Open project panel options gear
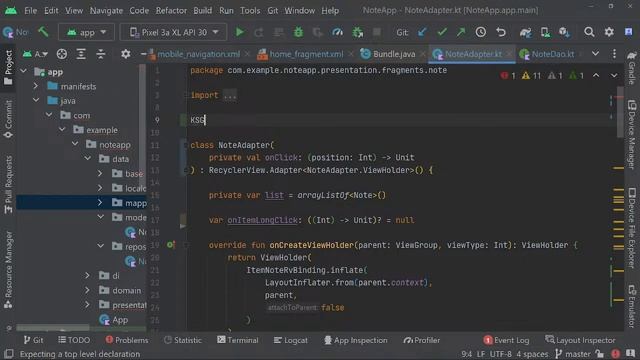 tap(126, 54)
